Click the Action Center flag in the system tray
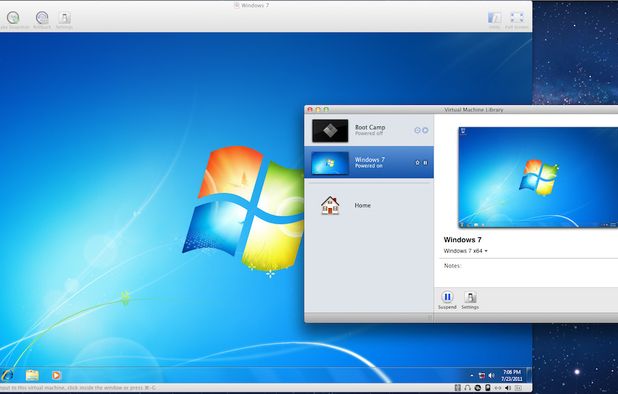Image resolution: width=618 pixels, height=394 pixels. coord(482,375)
